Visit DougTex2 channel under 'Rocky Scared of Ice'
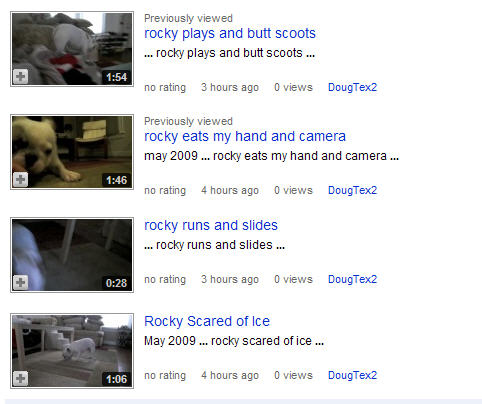482x404 pixels. [x=352, y=375]
